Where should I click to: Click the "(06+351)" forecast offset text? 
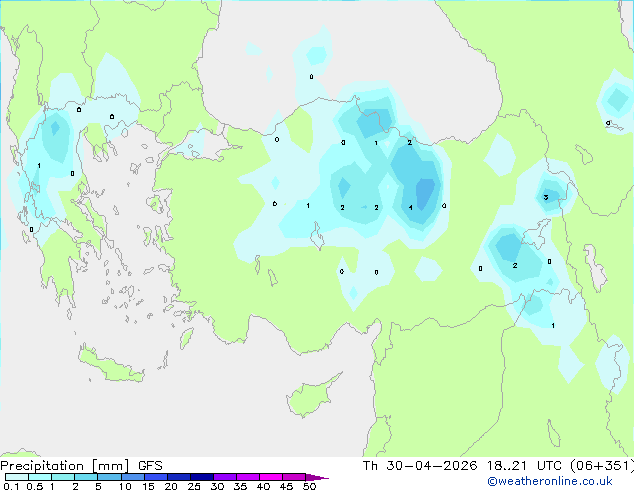tap(602, 466)
